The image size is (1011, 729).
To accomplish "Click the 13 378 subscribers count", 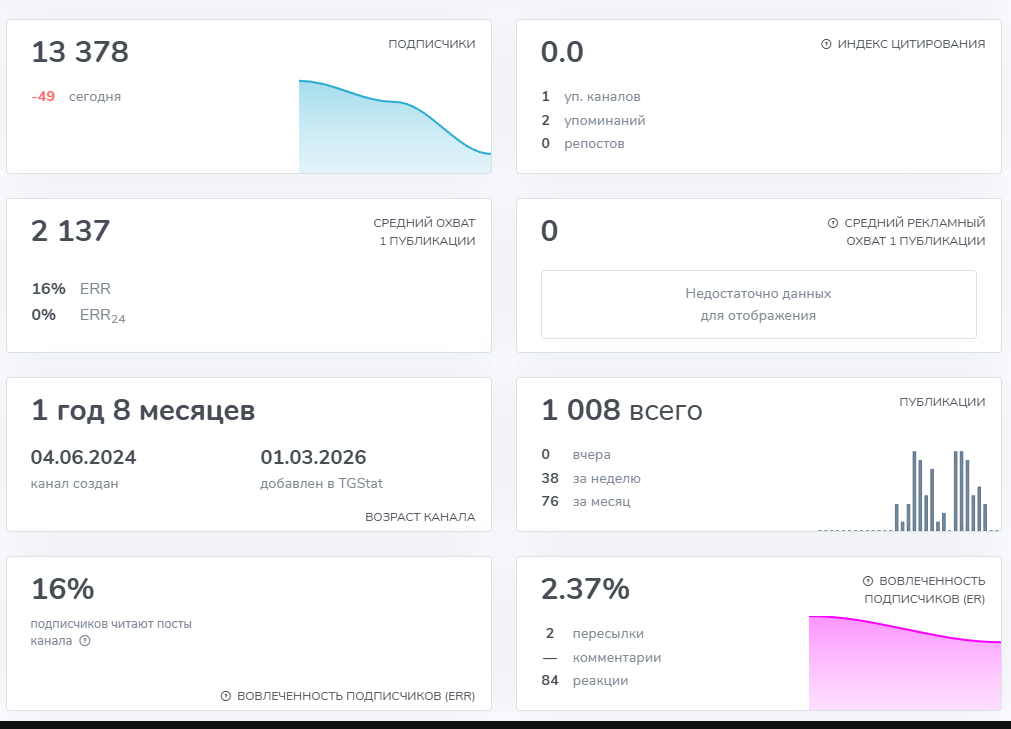I will 80,52.
